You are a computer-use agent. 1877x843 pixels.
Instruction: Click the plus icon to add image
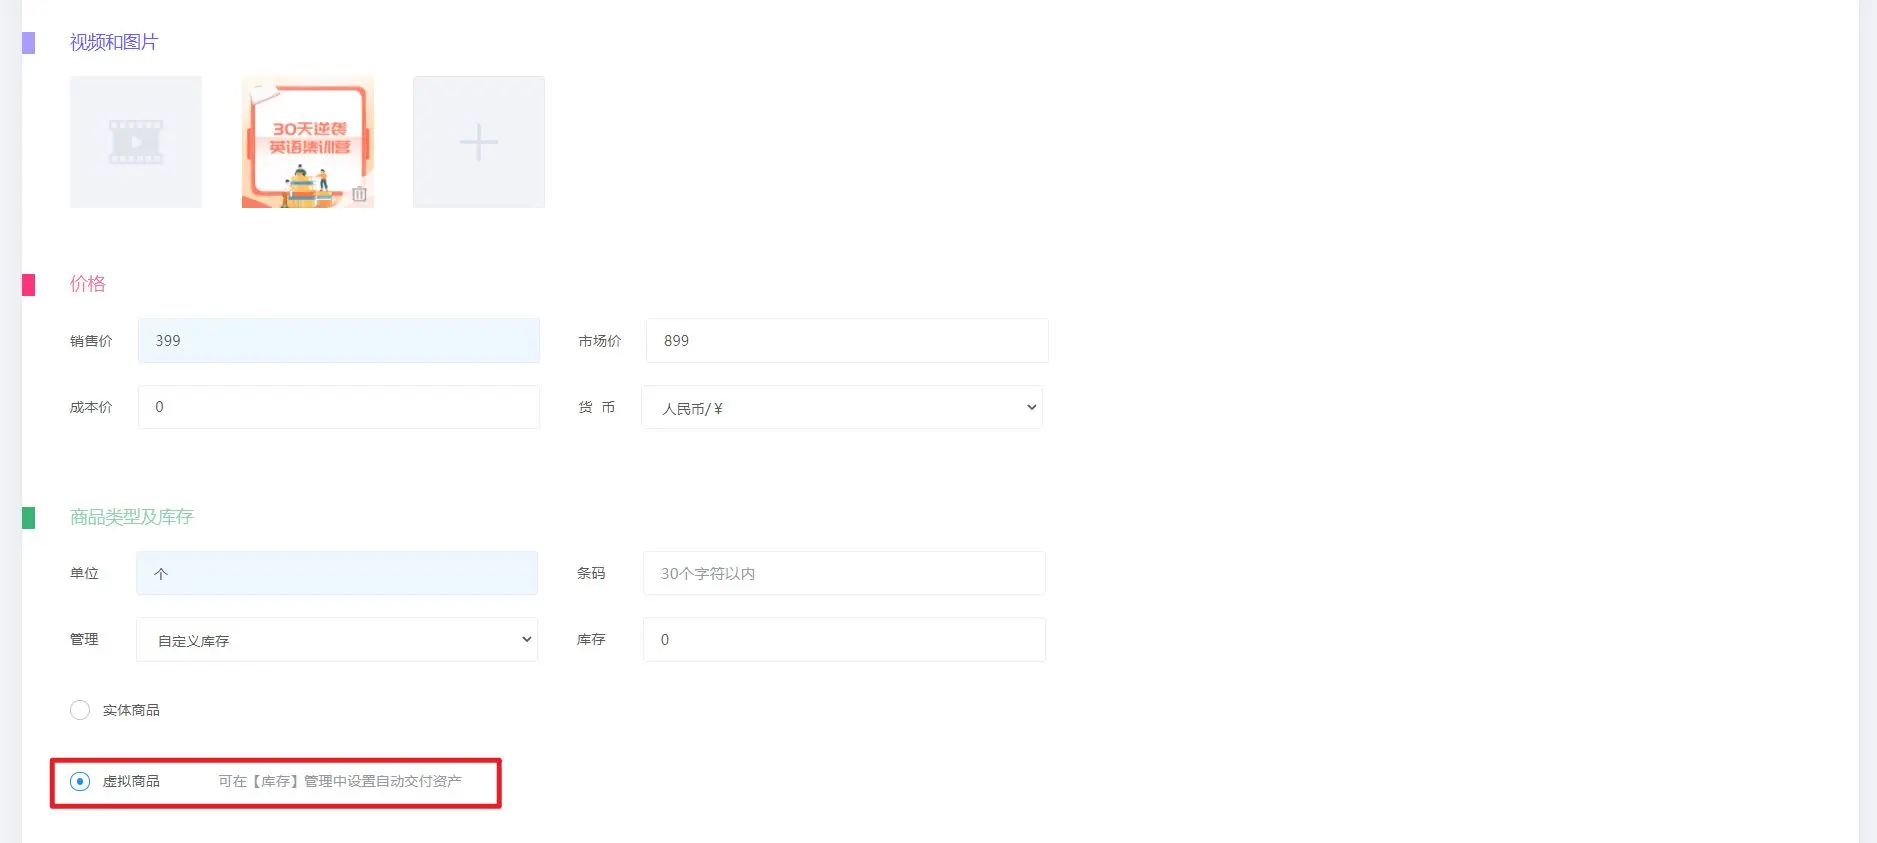click(x=479, y=142)
